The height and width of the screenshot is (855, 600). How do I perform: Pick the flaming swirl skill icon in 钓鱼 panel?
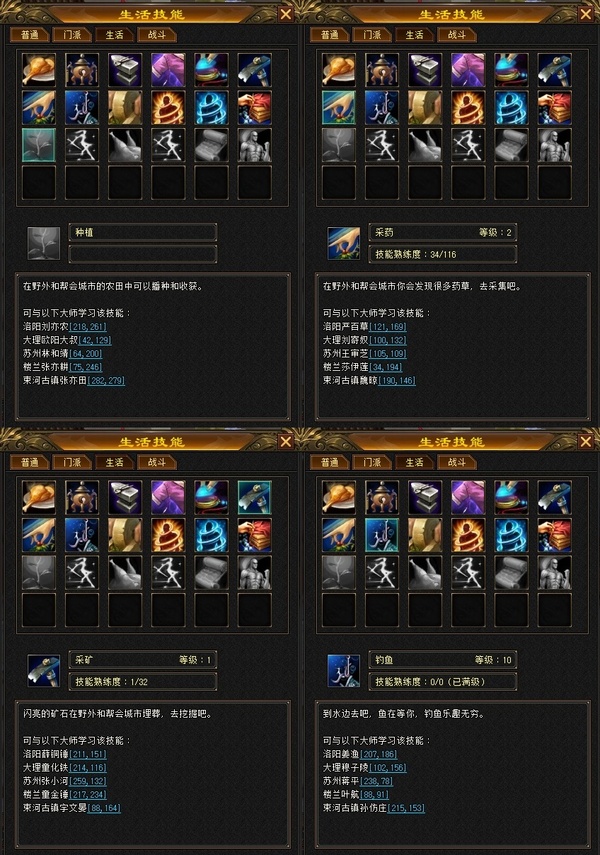pyautogui.click(x=468, y=535)
